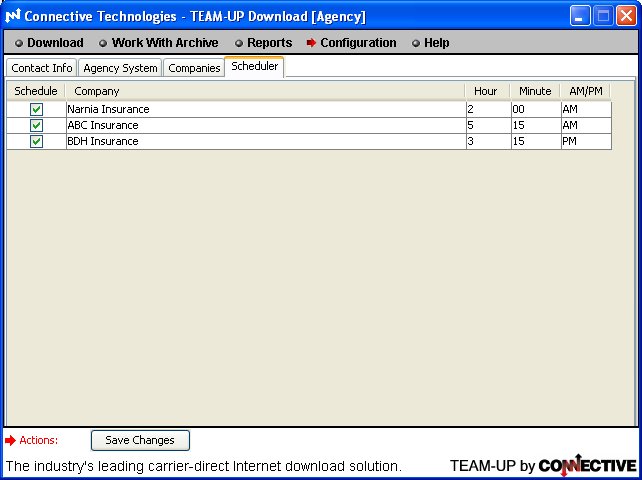Switch to the Companies tab
This screenshot has width=642, height=480.
tap(194, 68)
